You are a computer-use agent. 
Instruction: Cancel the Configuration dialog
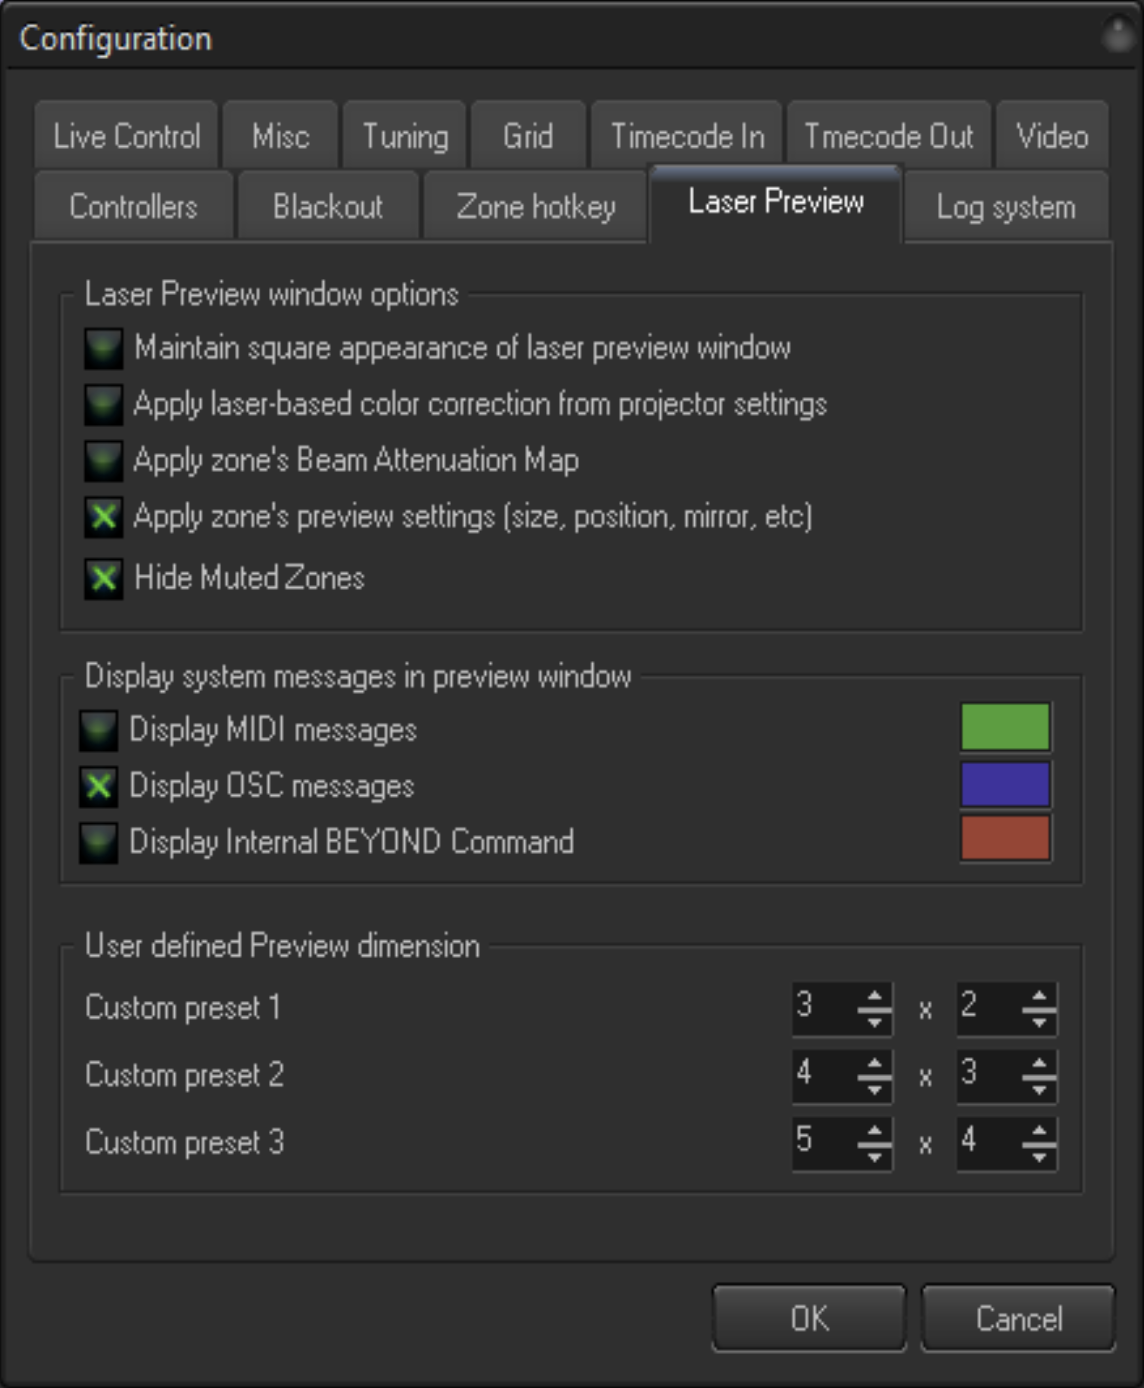pos(1018,1318)
